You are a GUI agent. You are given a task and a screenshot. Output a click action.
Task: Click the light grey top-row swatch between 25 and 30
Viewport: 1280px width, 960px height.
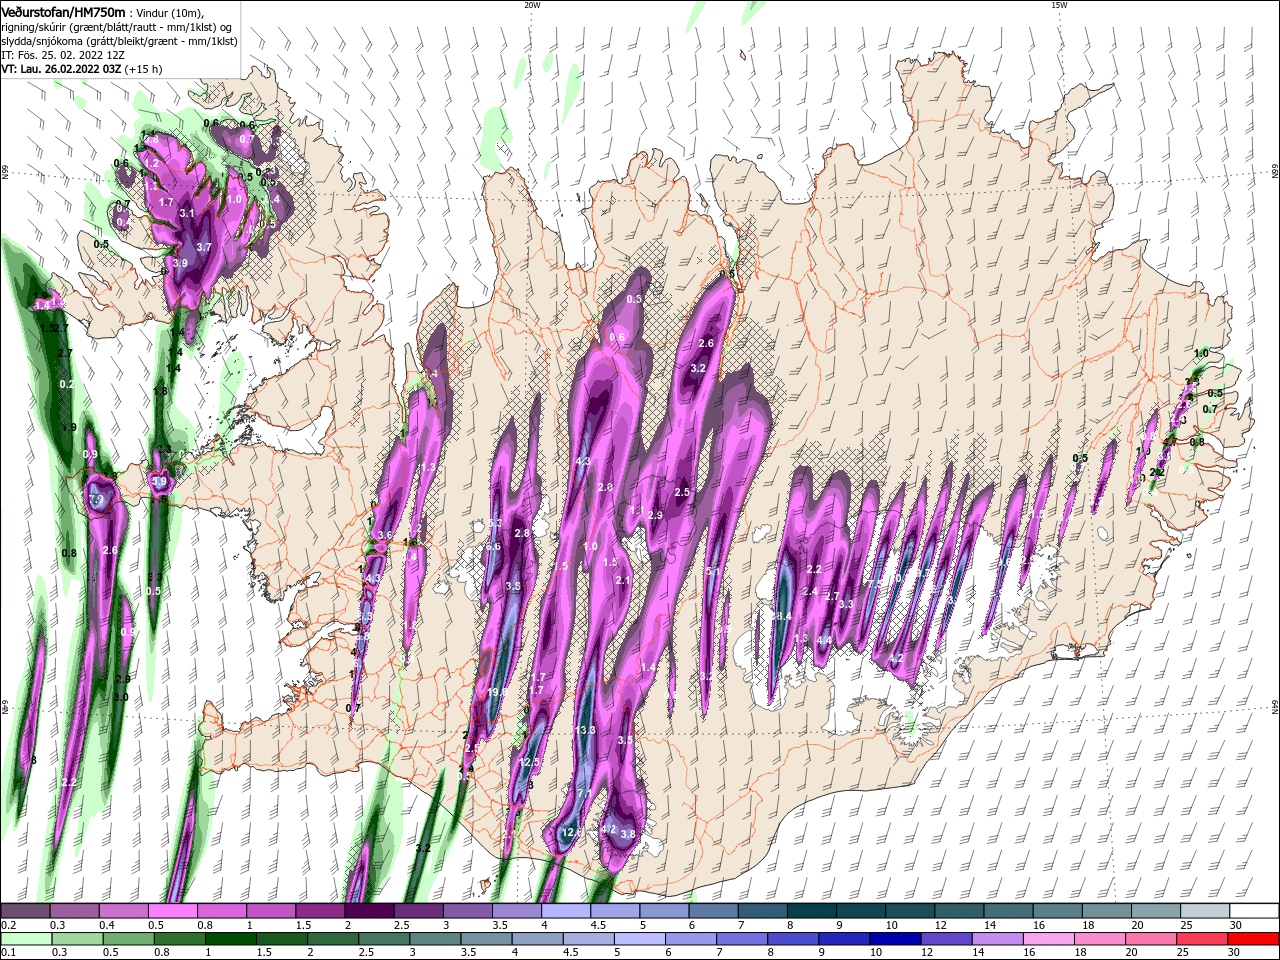pyautogui.click(x=1205, y=911)
